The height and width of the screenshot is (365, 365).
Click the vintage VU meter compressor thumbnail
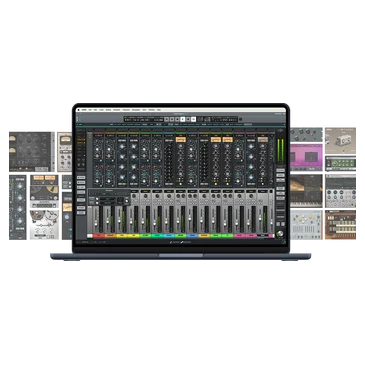point(65,152)
